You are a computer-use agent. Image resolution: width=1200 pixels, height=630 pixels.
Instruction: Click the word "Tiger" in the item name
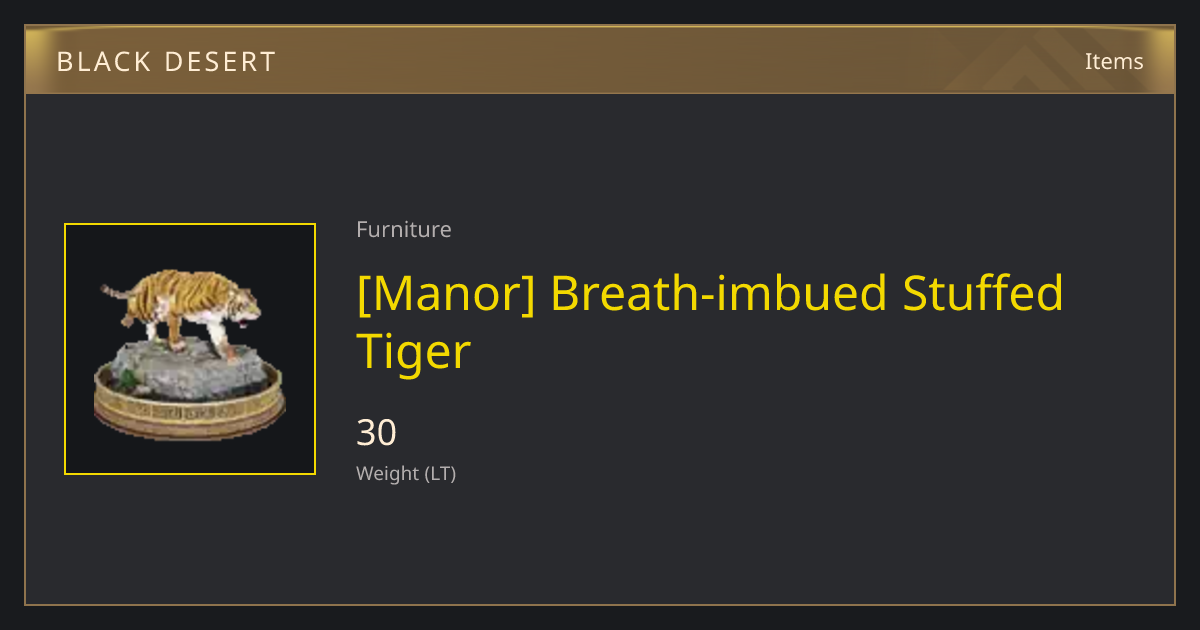(413, 353)
